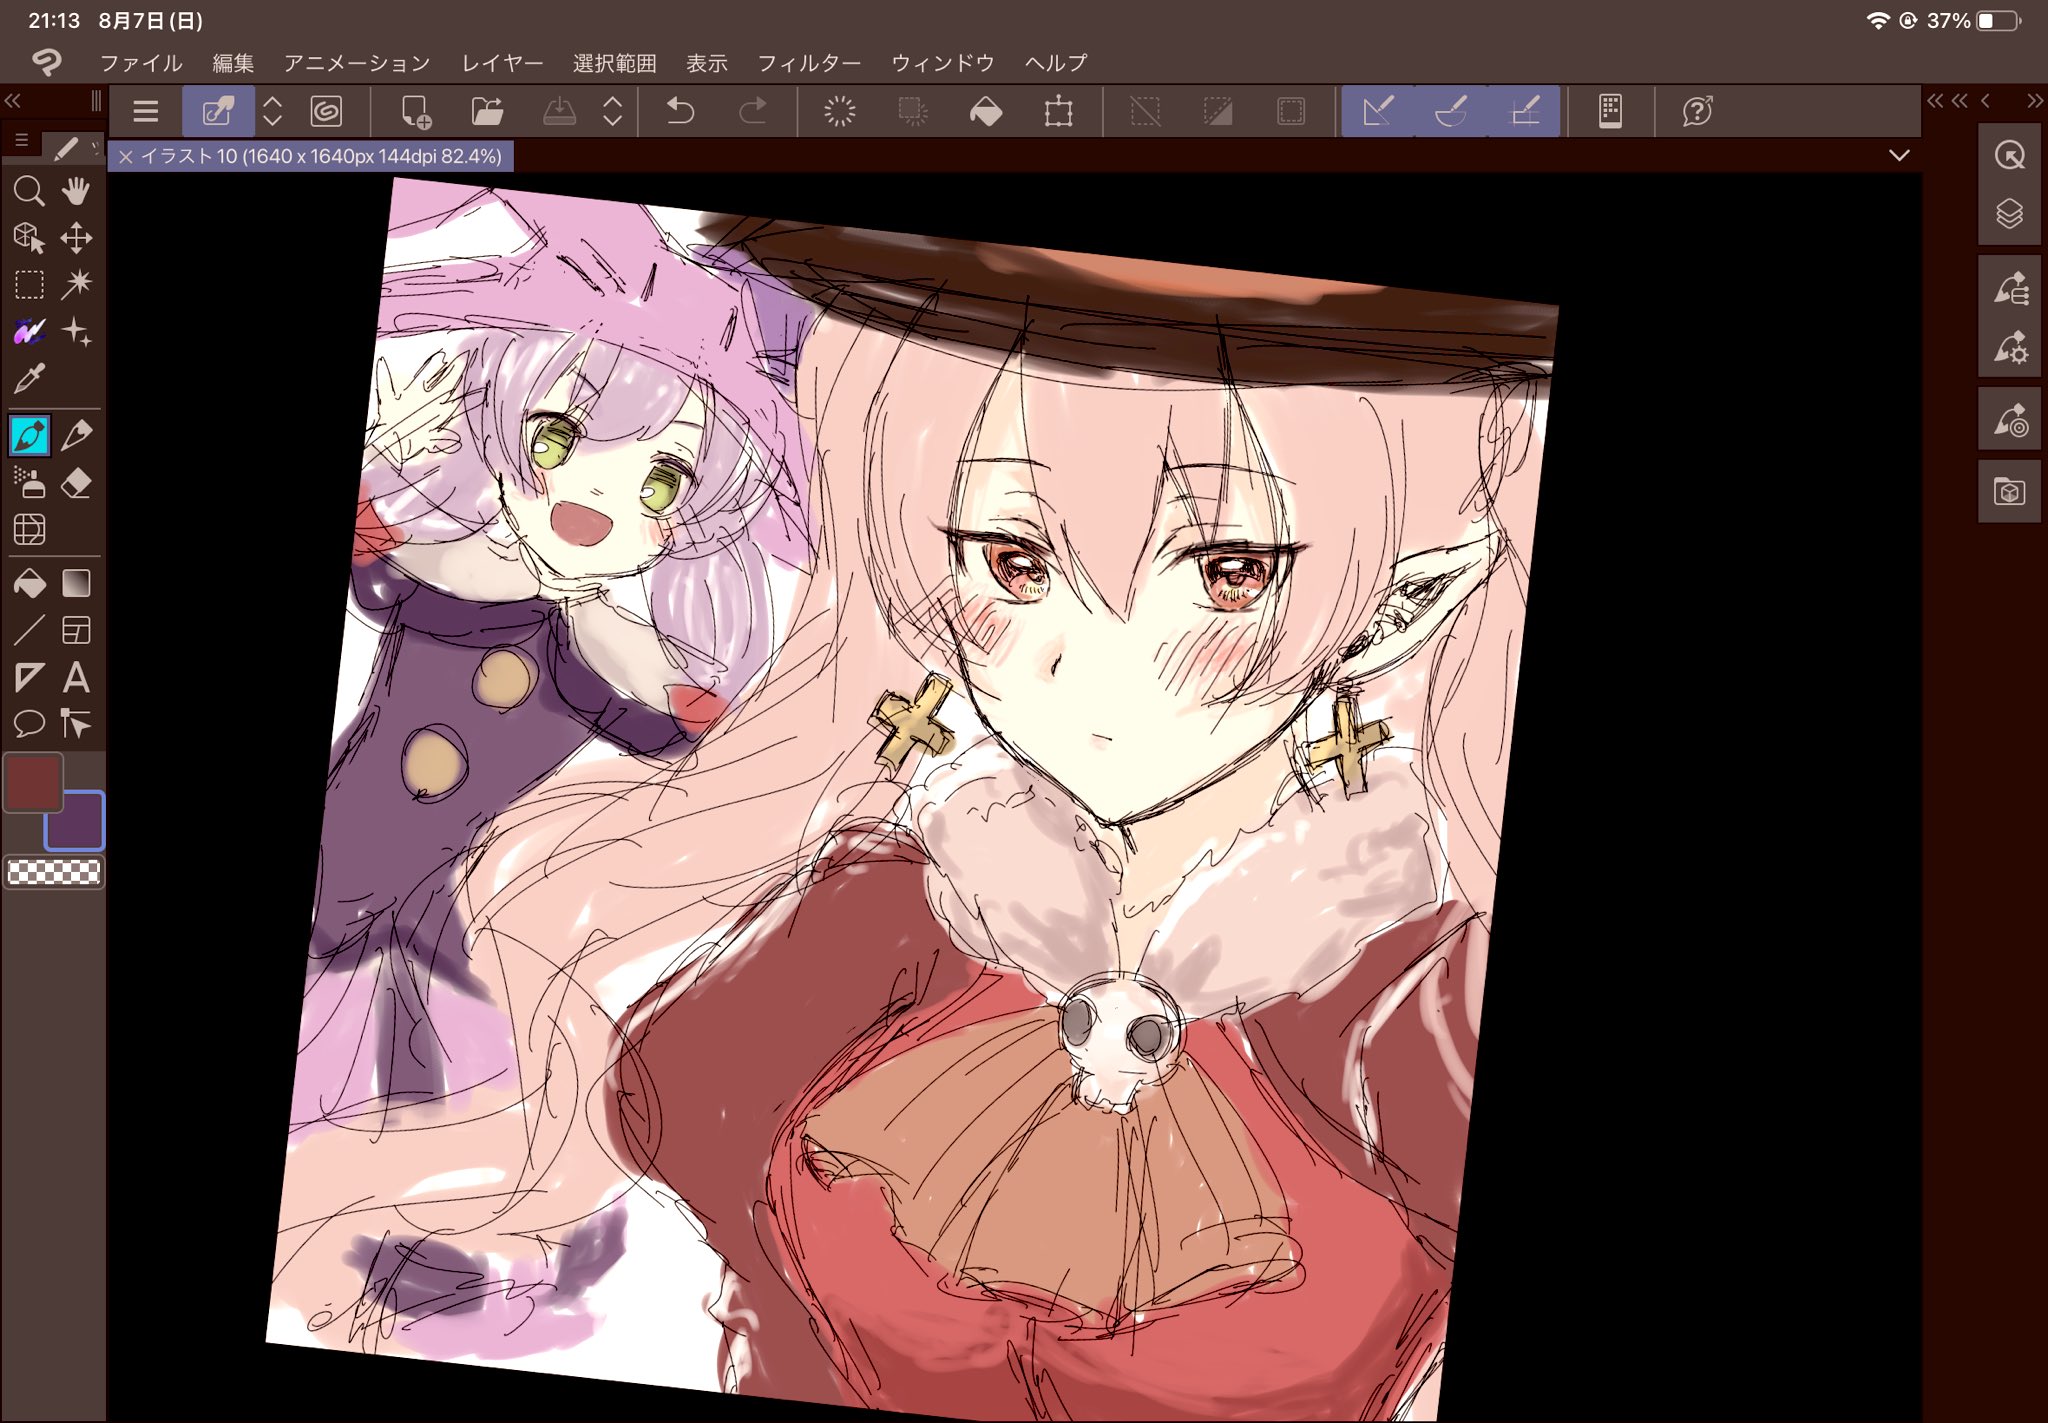2048x1423 pixels.
Task: Open the 選択範囲 menu
Action: (x=614, y=63)
